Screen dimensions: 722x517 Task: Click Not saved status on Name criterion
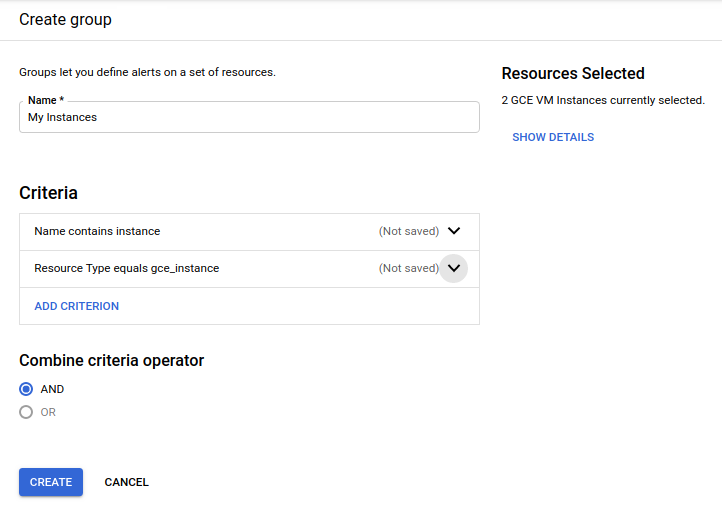tap(409, 231)
